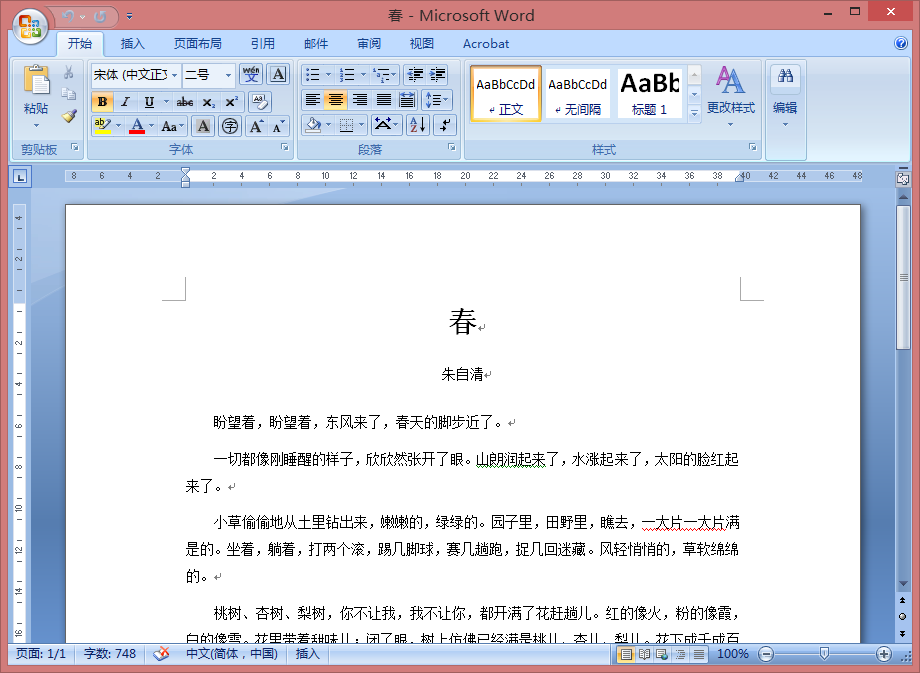Screen dimensions: 920x673
Task: Toggle Underline formatting
Action: [x=149, y=102]
